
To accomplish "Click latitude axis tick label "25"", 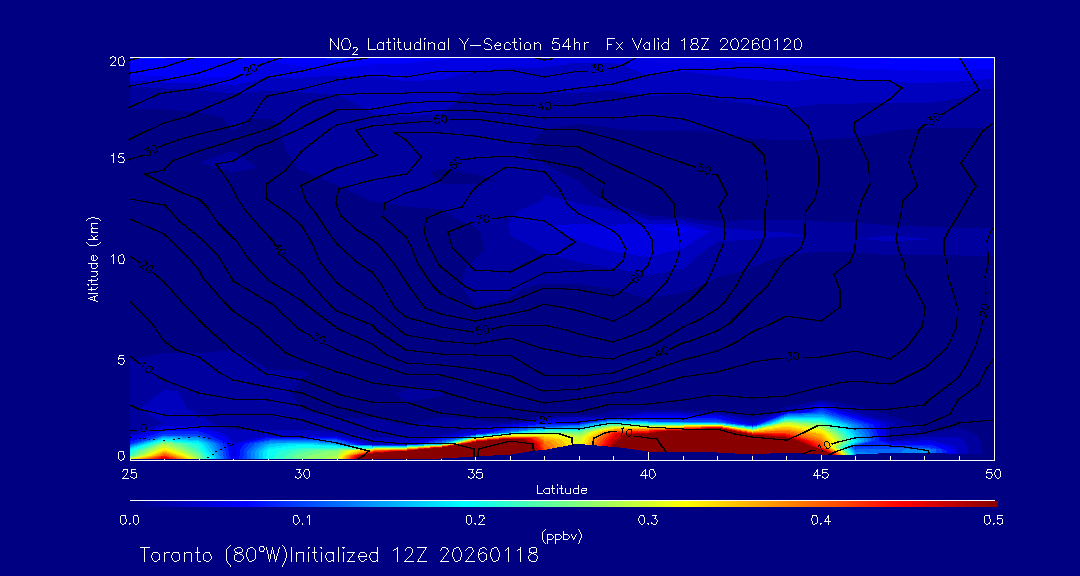I will (x=129, y=474).
